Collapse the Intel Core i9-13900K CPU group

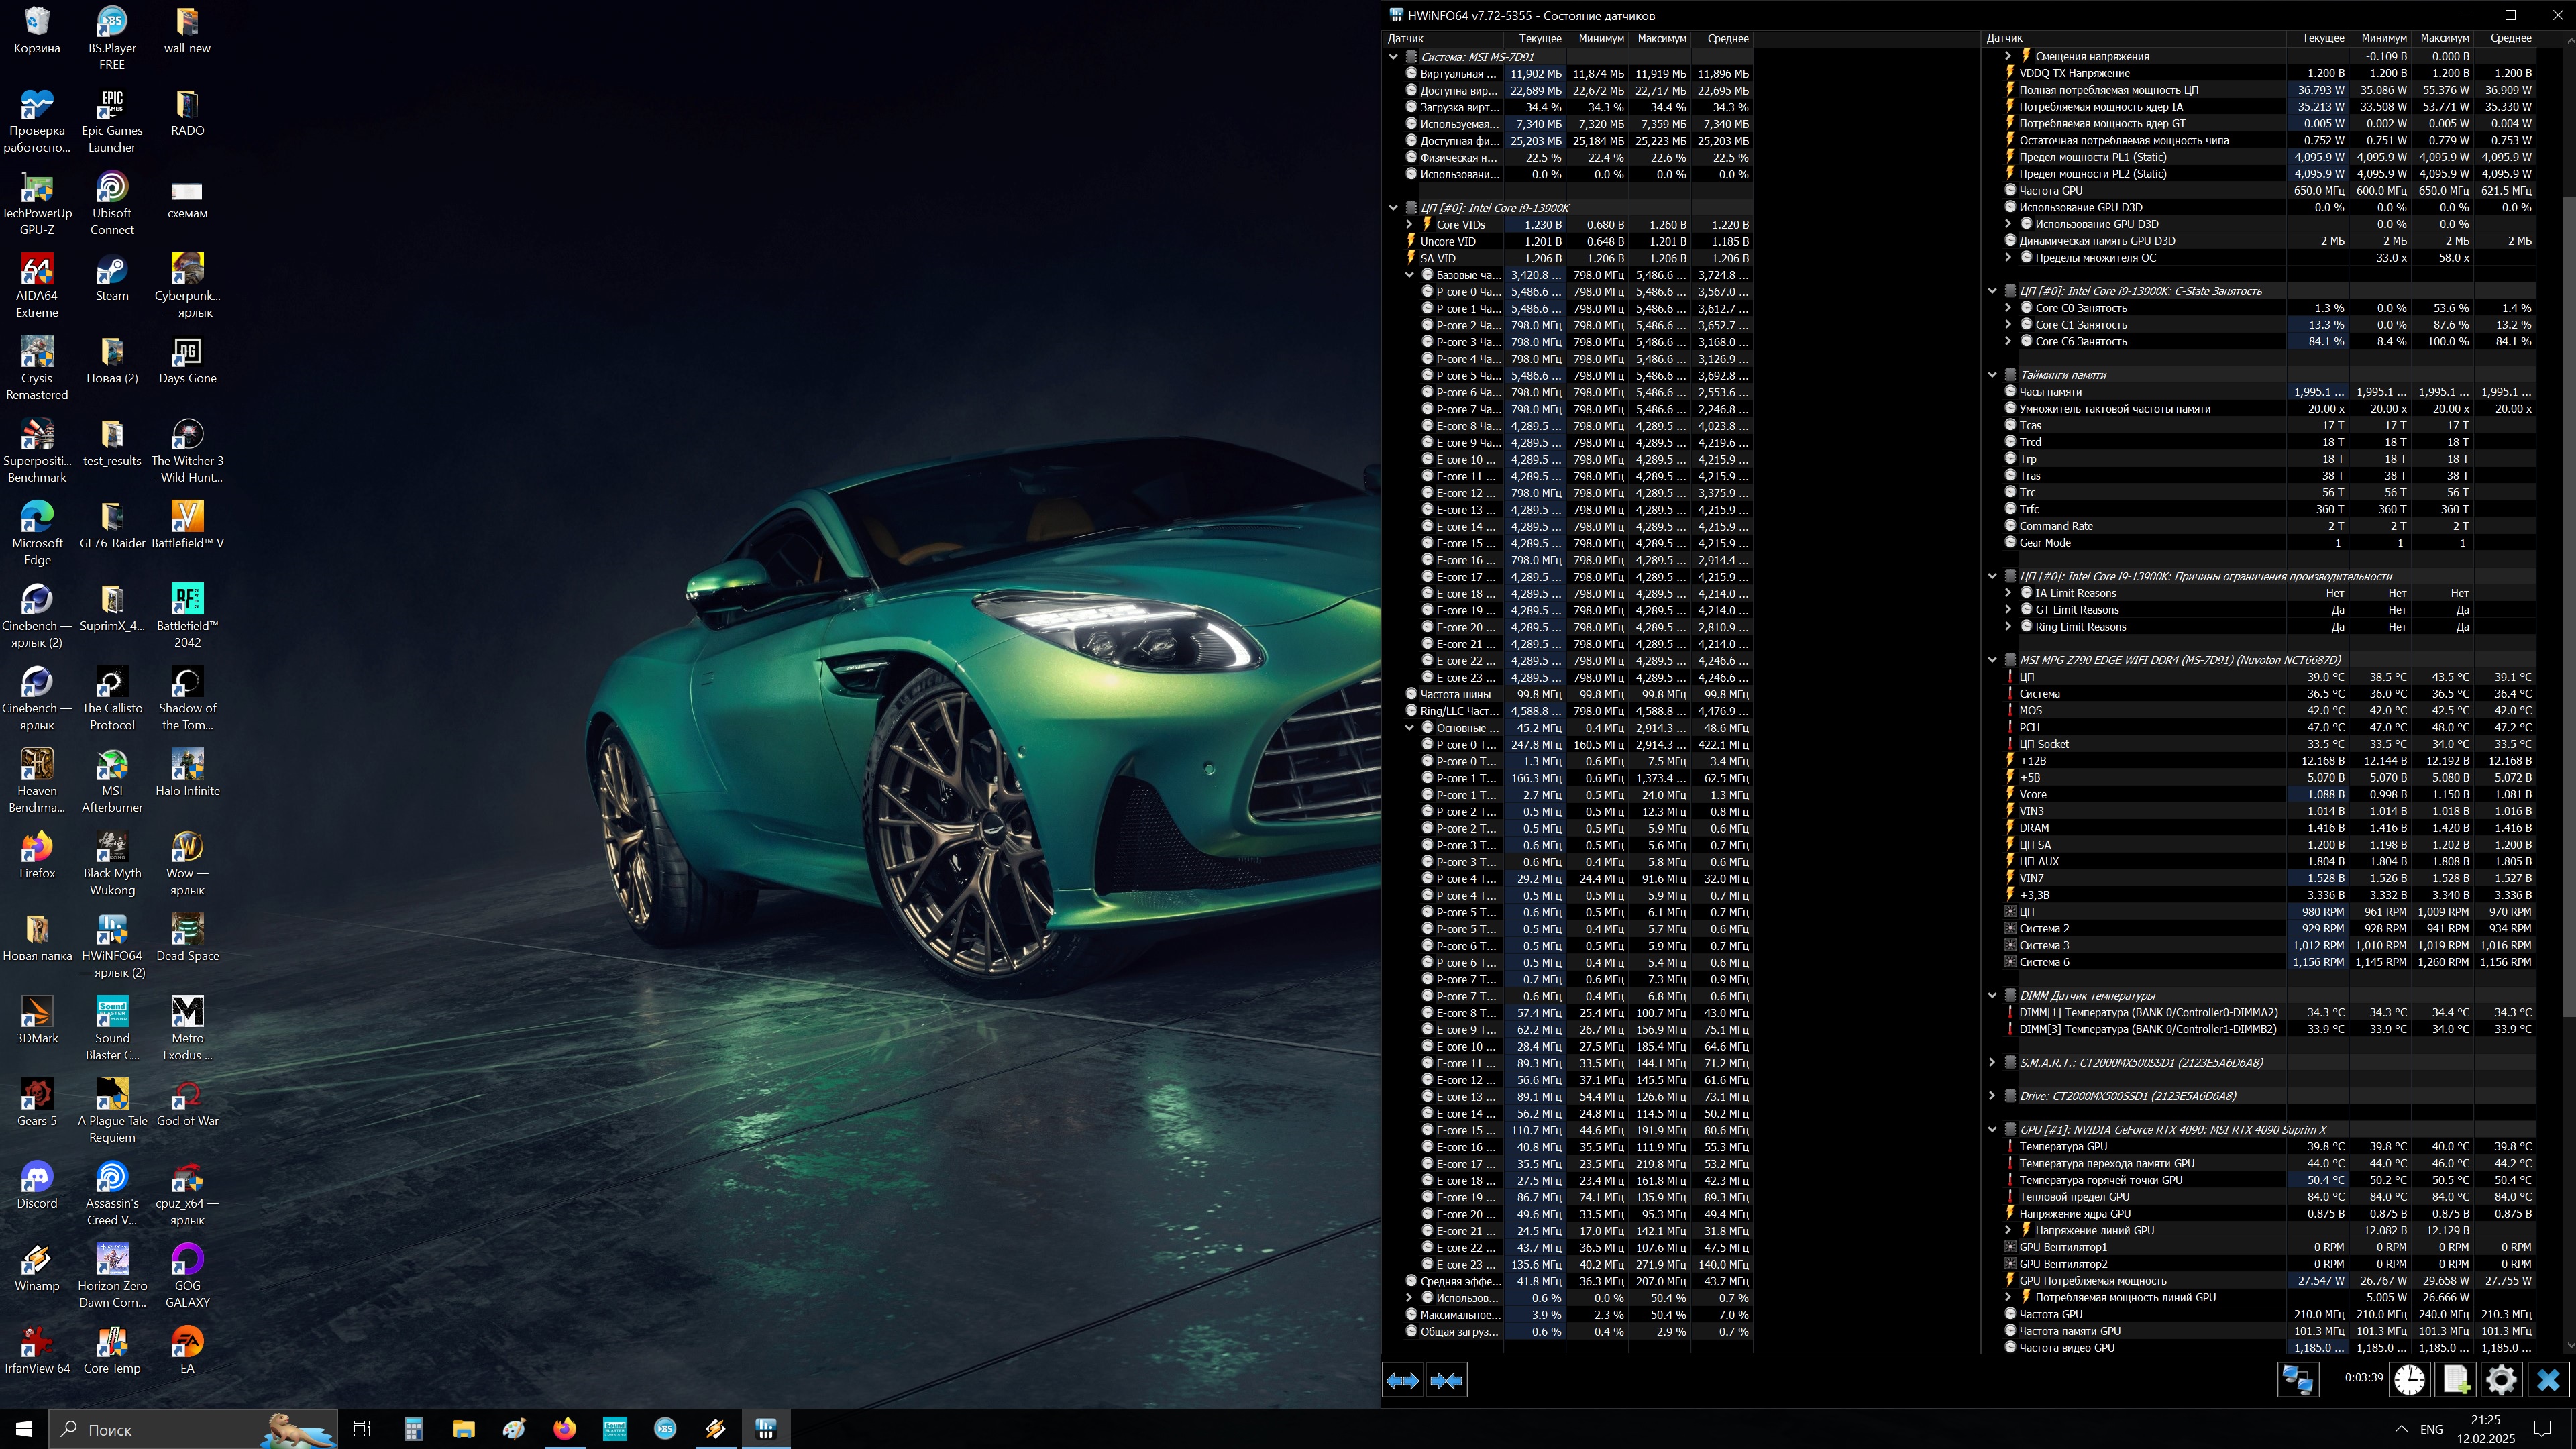(1393, 208)
